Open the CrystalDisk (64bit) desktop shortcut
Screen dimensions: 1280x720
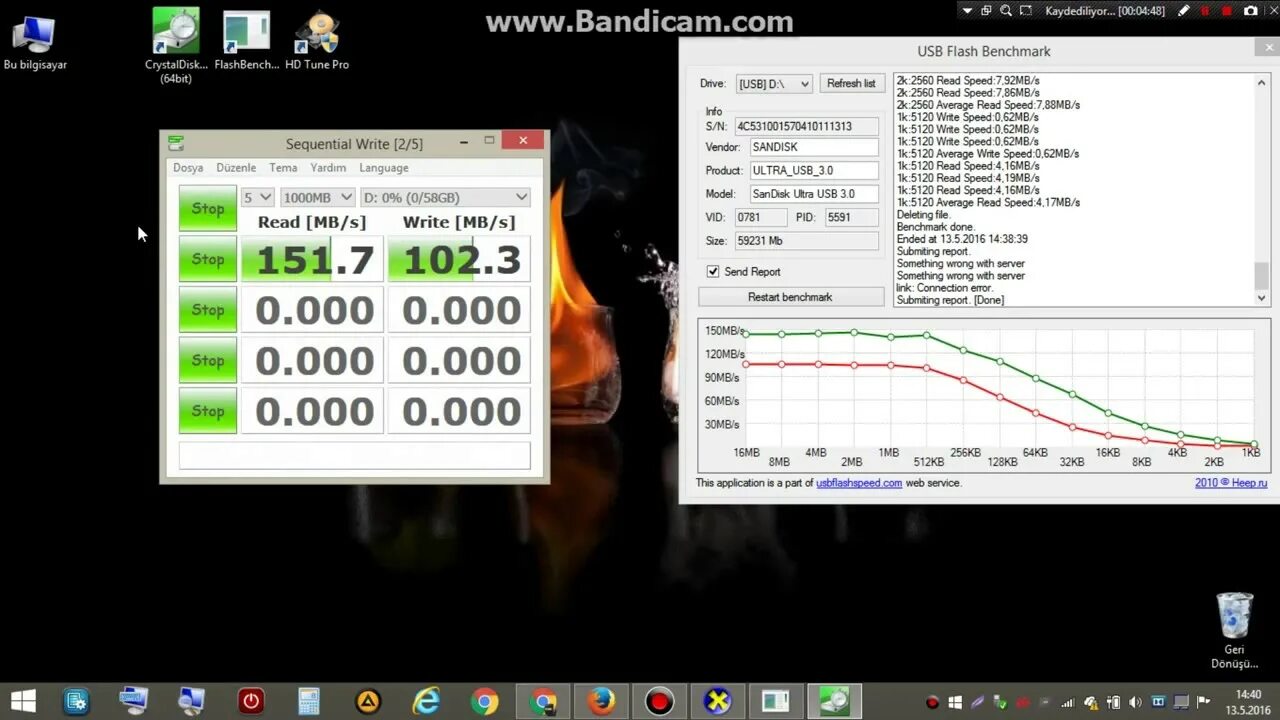176,46
